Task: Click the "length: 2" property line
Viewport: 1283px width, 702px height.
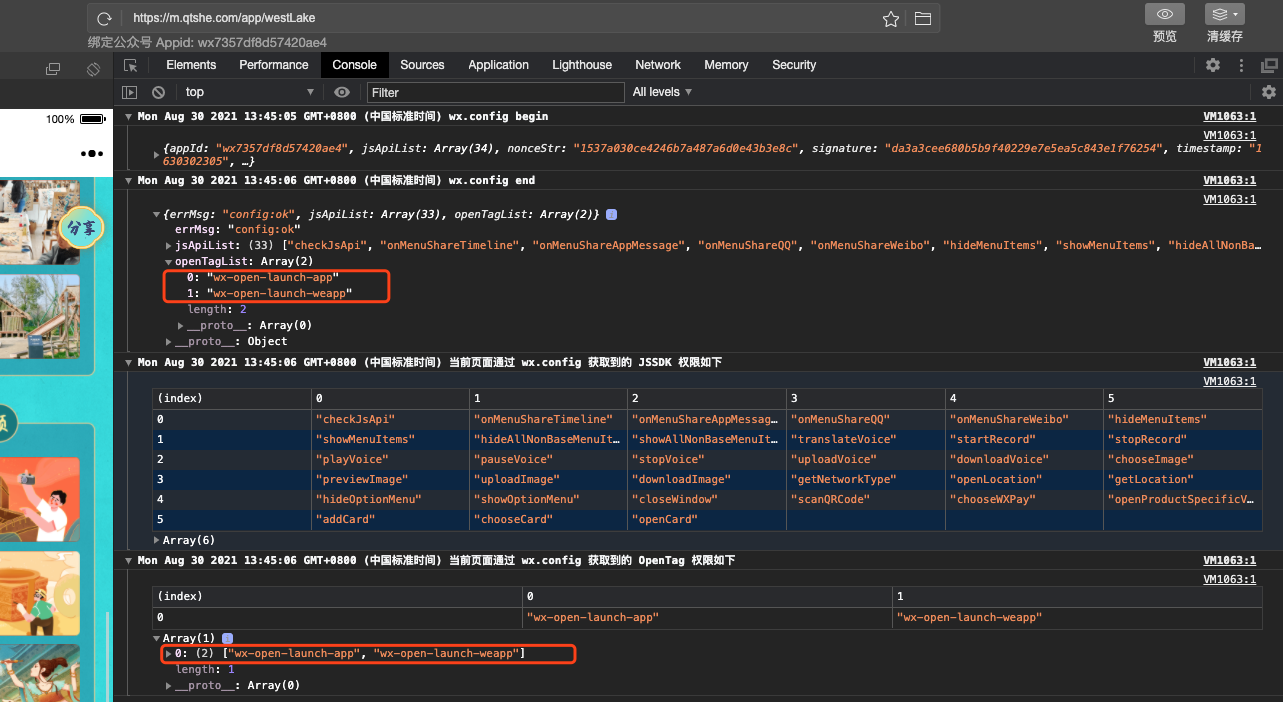Action: click(217, 309)
